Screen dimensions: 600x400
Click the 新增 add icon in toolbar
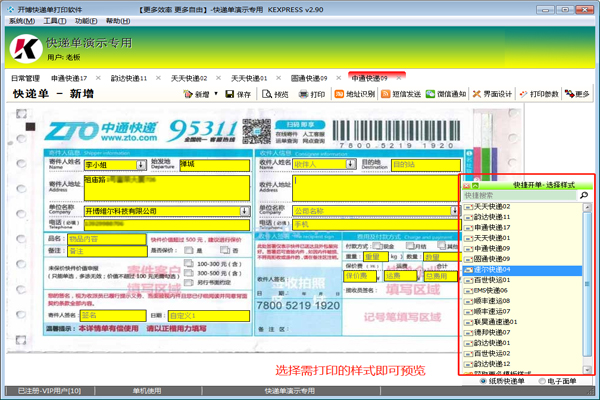(188, 94)
